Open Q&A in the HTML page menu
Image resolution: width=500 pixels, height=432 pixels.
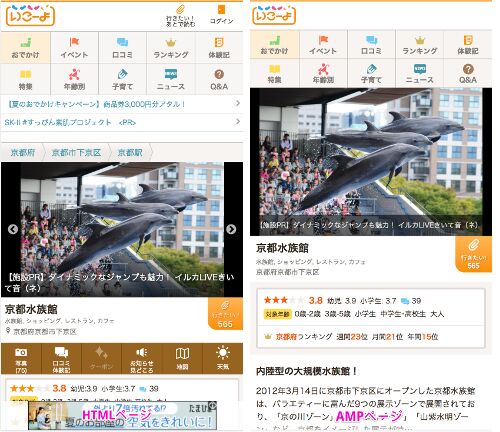[x=219, y=80]
